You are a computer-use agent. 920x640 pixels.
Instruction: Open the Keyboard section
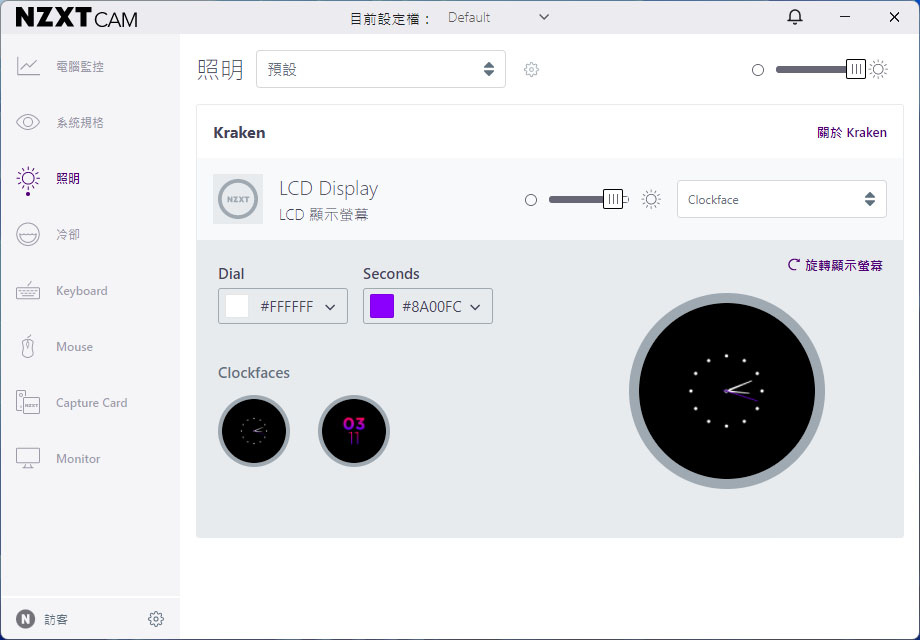[x=82, y=290]
